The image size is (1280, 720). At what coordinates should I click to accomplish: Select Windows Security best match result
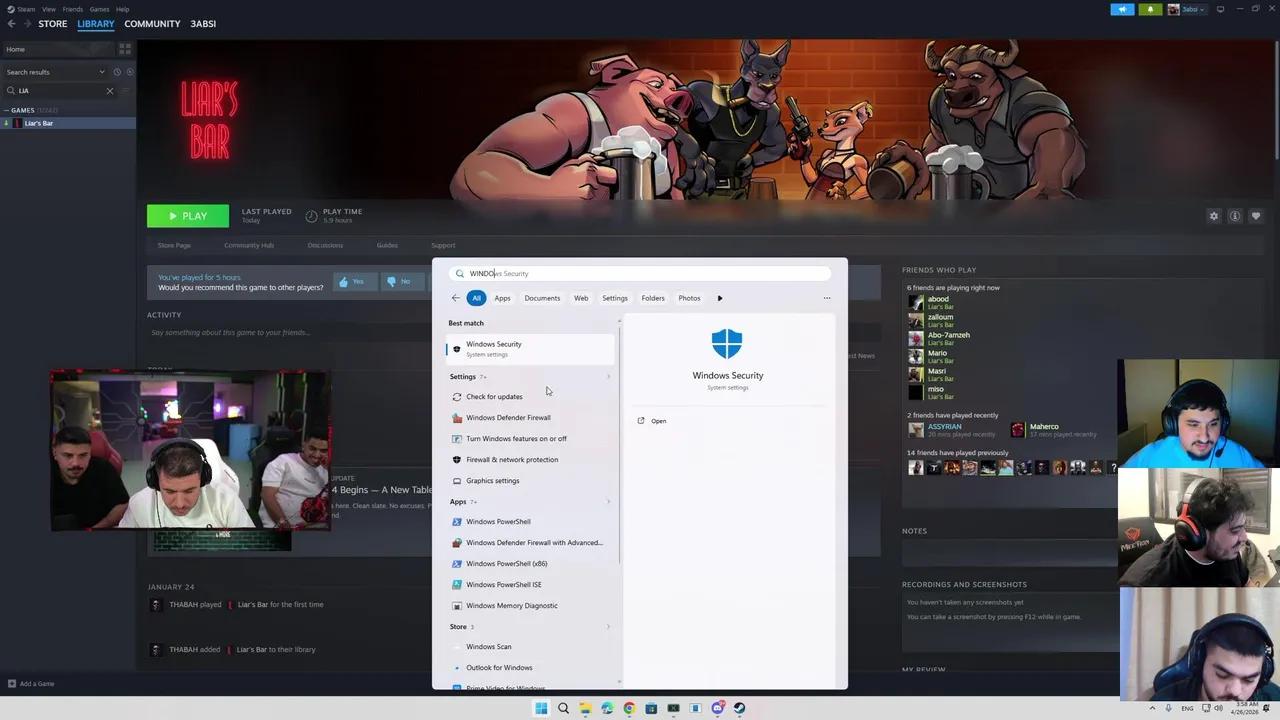click(531, 348)
